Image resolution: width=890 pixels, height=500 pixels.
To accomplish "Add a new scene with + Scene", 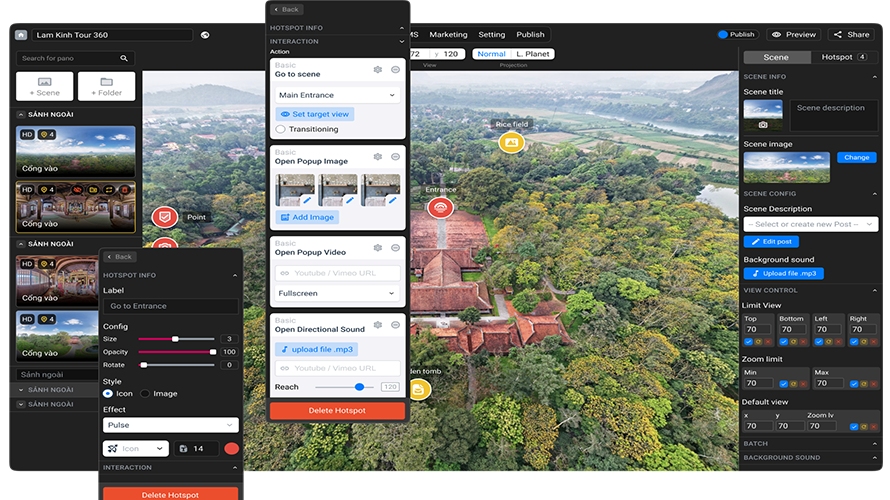I will (45, 86).
